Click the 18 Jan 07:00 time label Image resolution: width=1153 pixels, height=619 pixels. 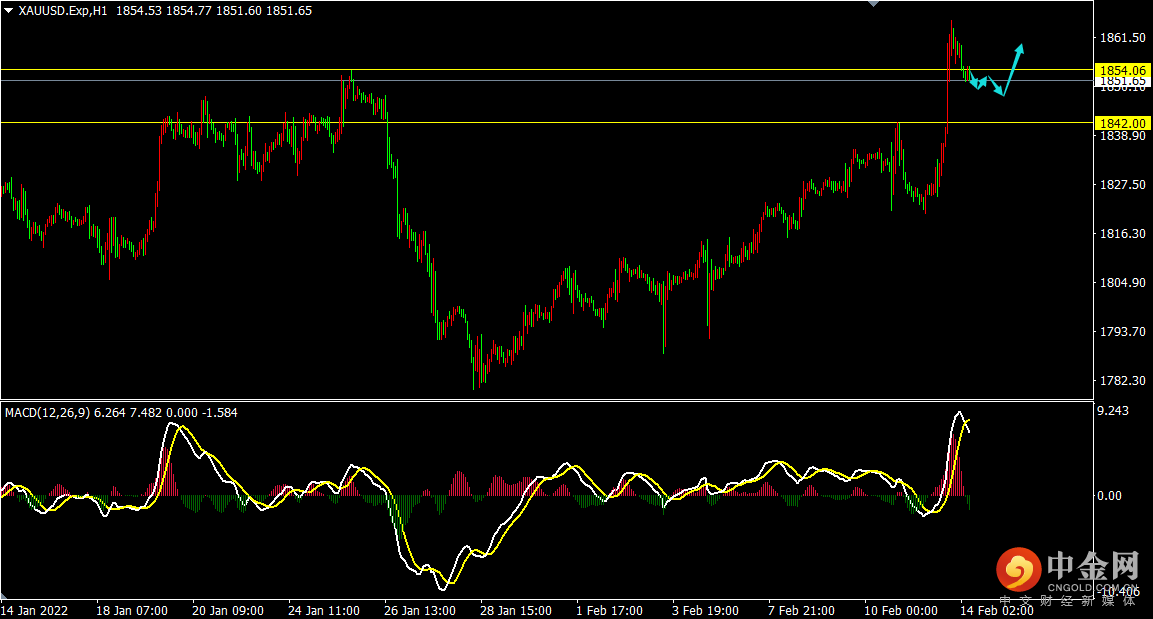point(132,611)
